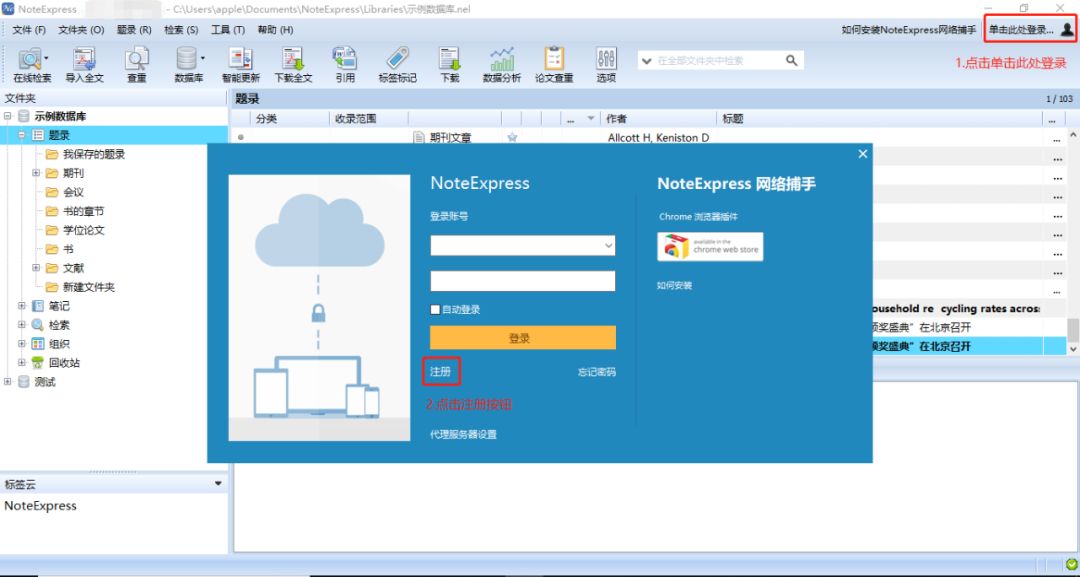Select the 我保存的题录 folder
The image size is (1080, 577).
[94, 154]
